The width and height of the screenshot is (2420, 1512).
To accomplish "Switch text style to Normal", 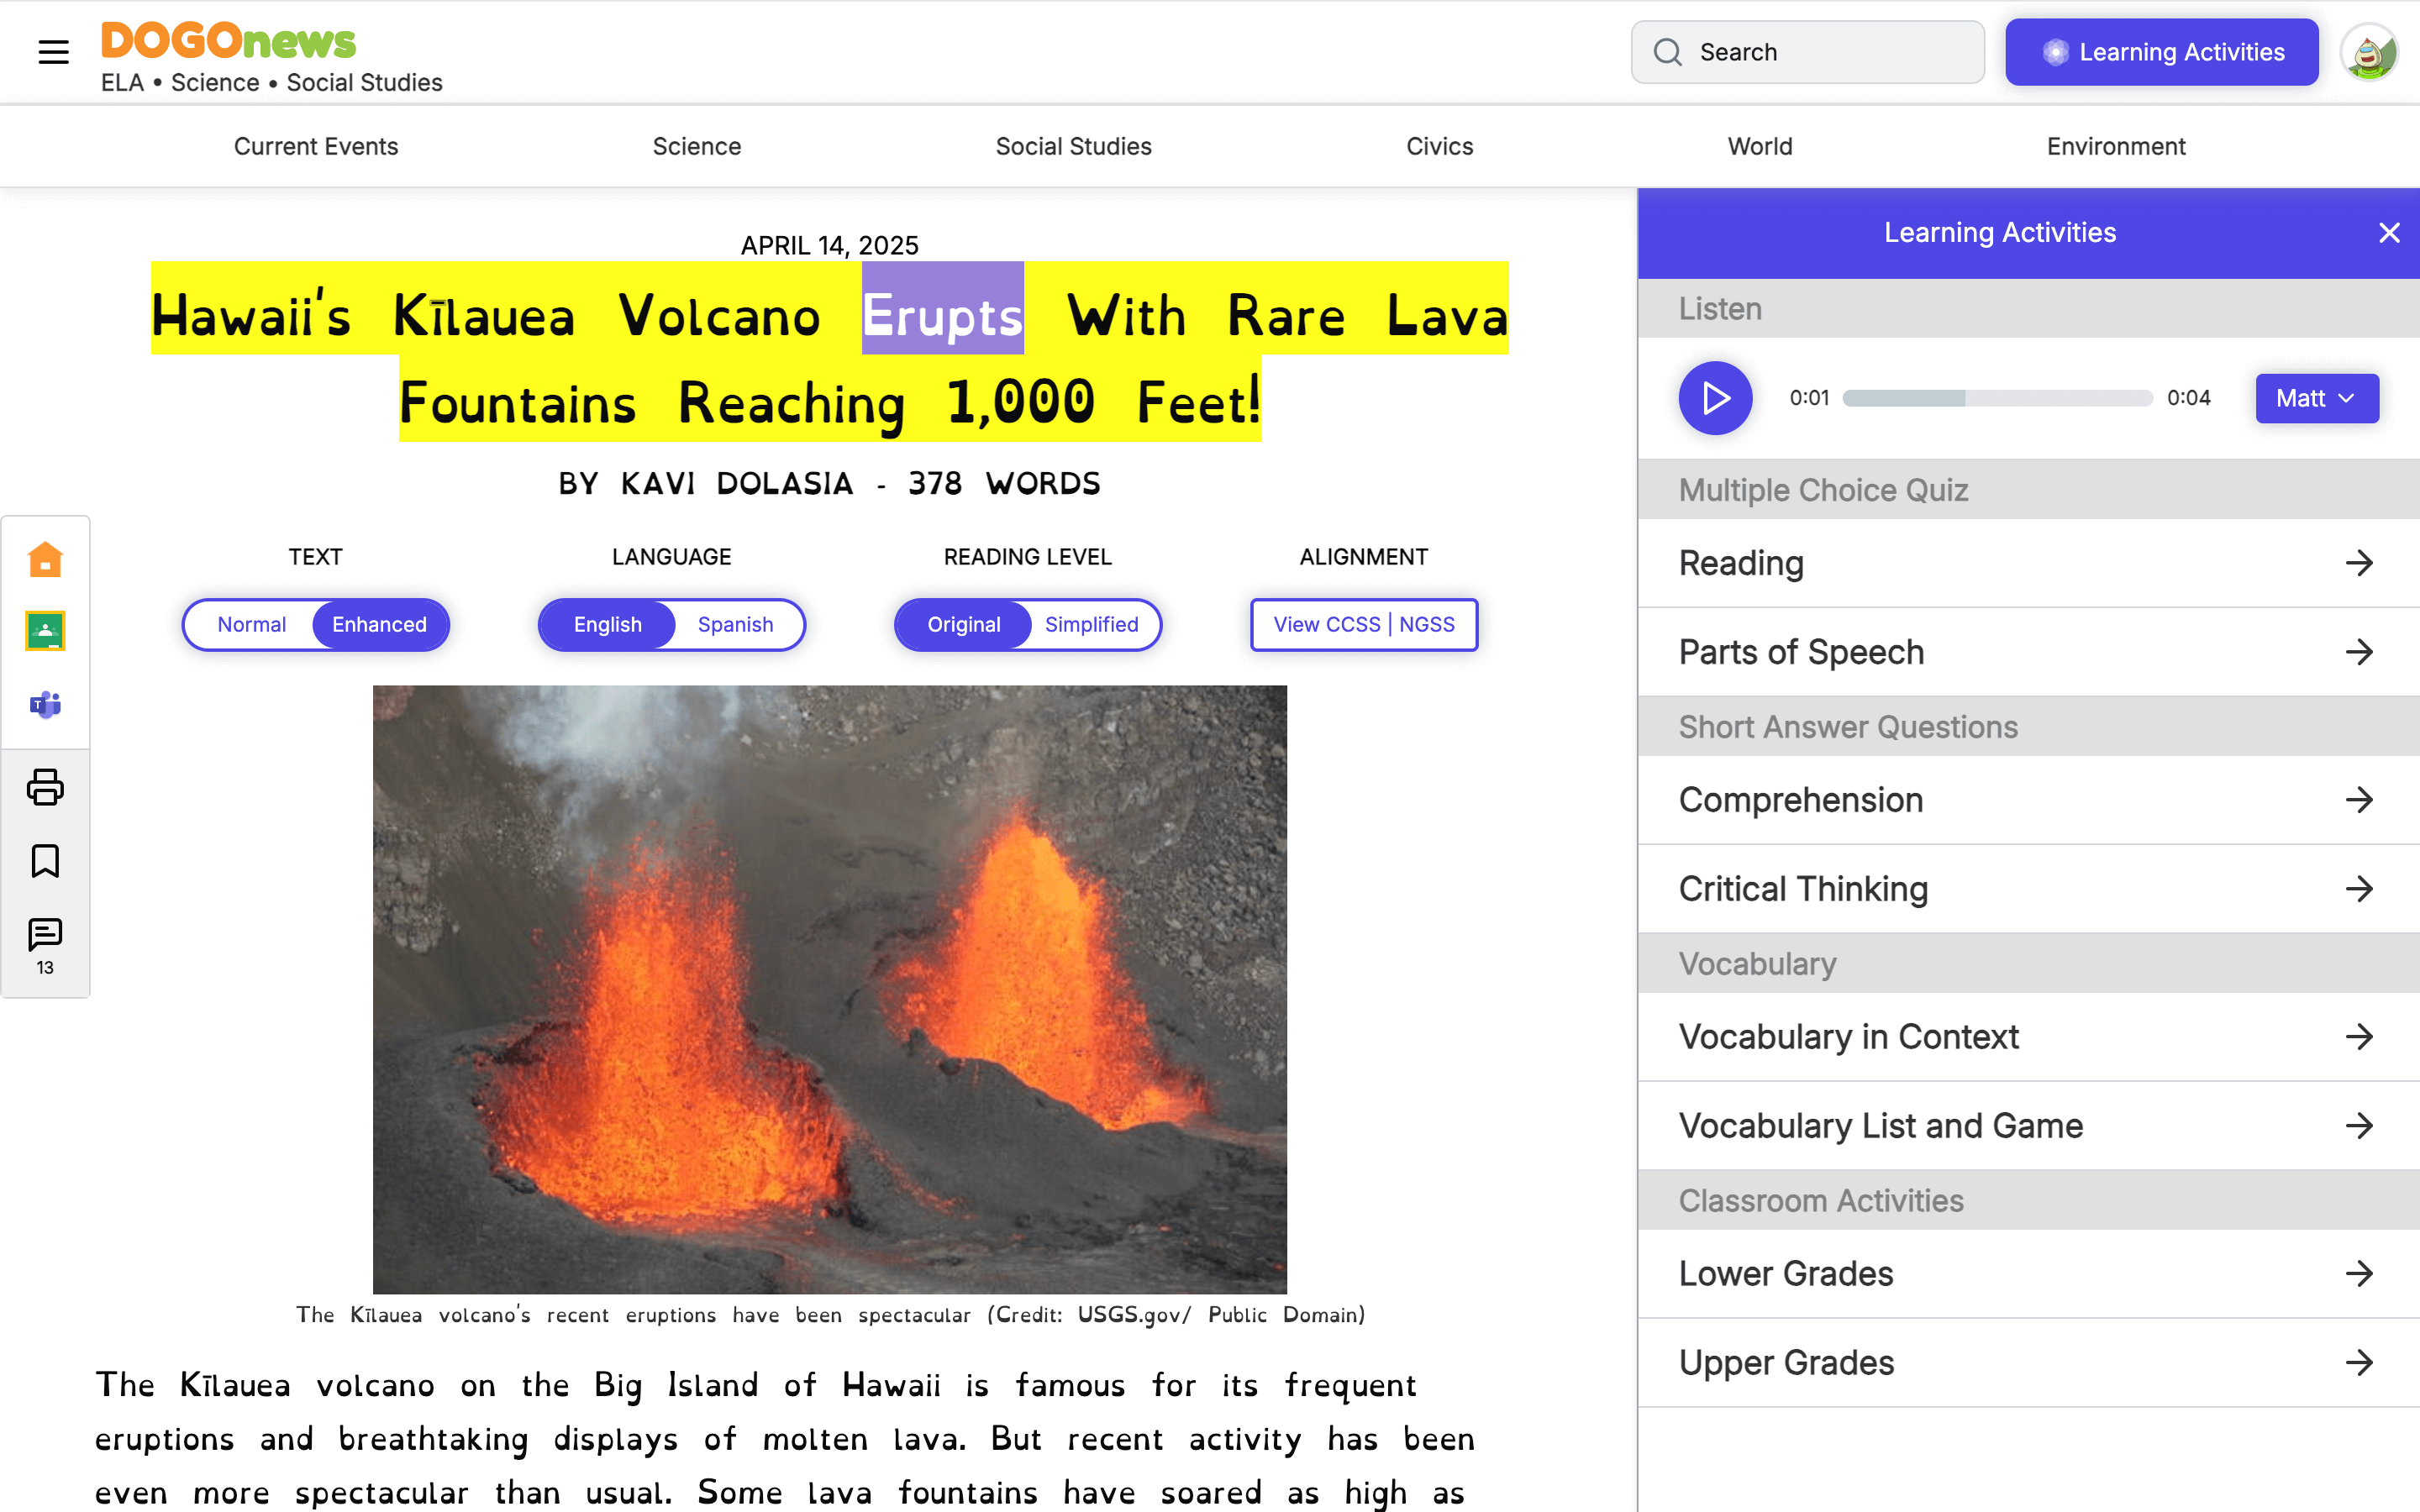I will pyautogui.click(x=251, y=624).
